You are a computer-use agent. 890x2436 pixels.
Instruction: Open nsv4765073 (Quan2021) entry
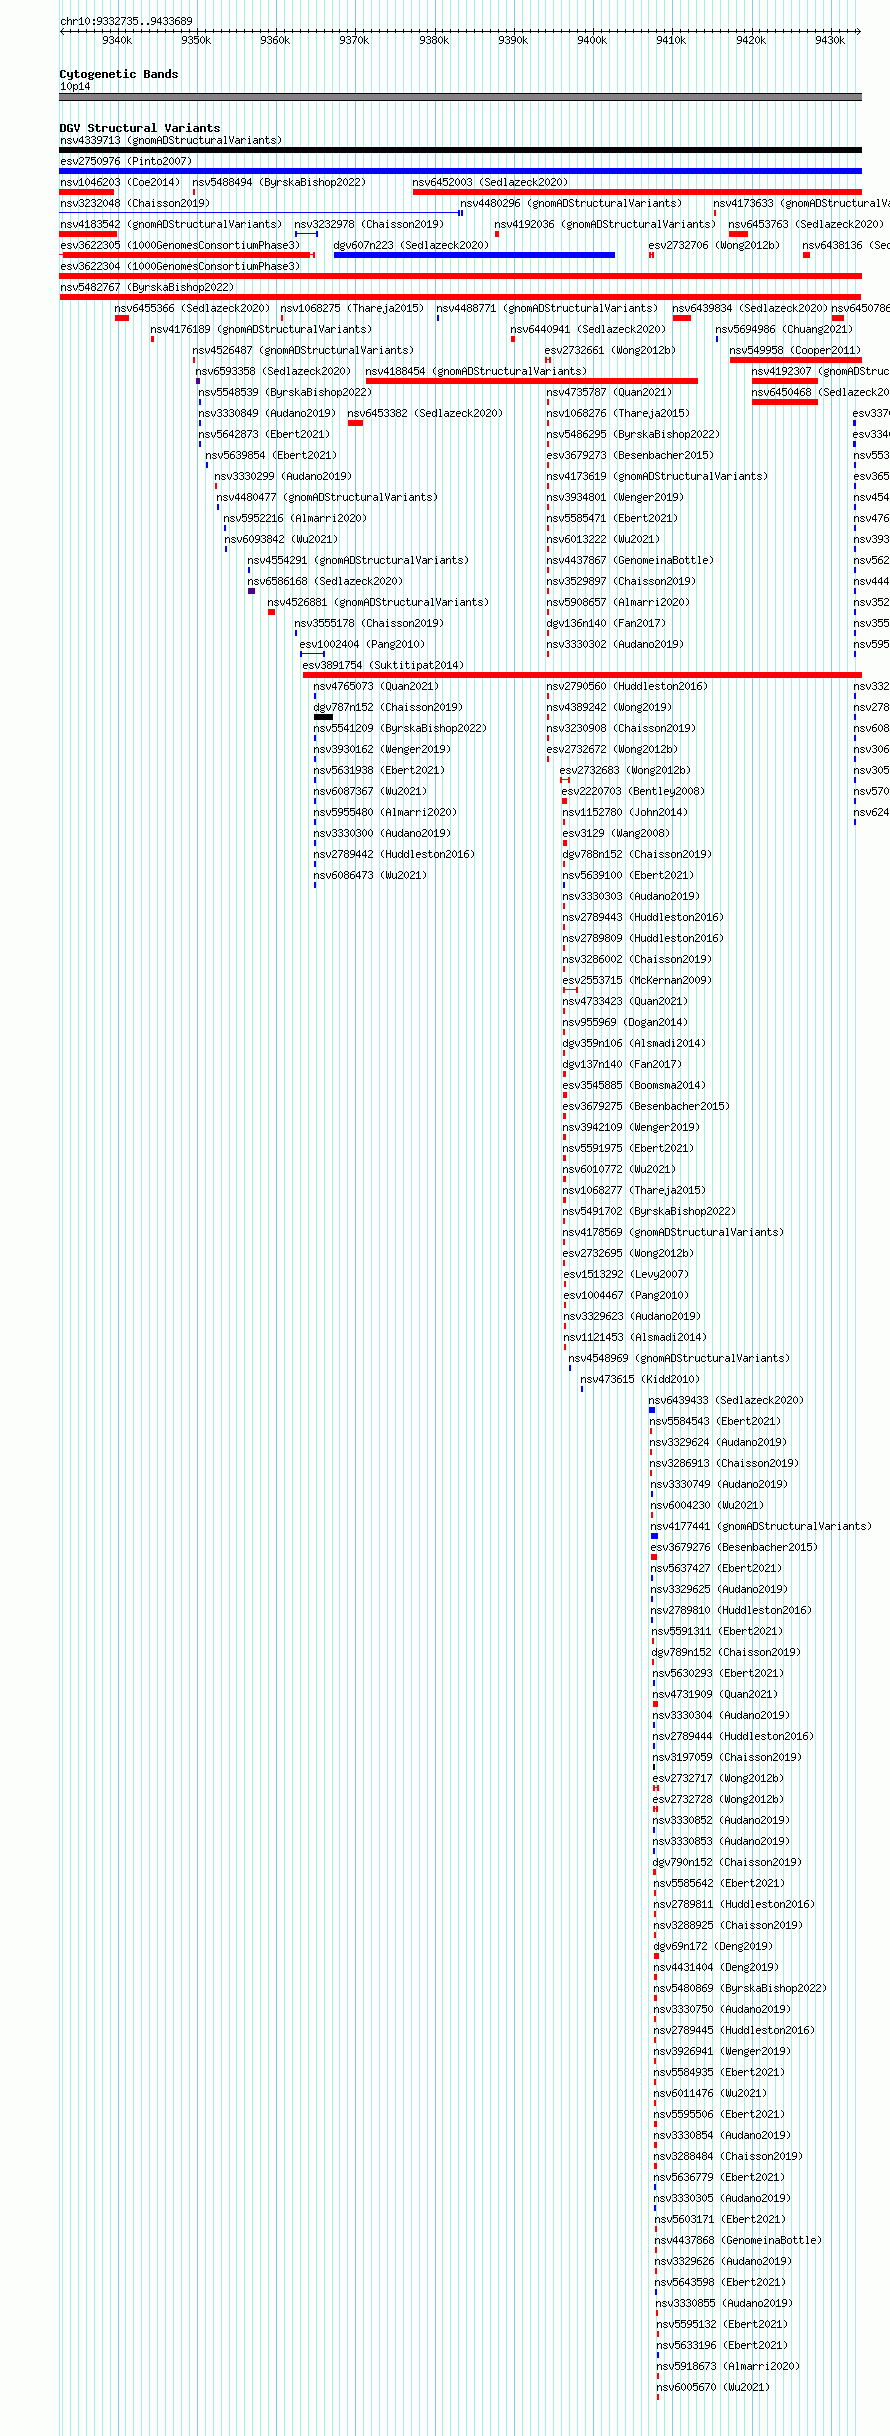[x=376, y=686]
